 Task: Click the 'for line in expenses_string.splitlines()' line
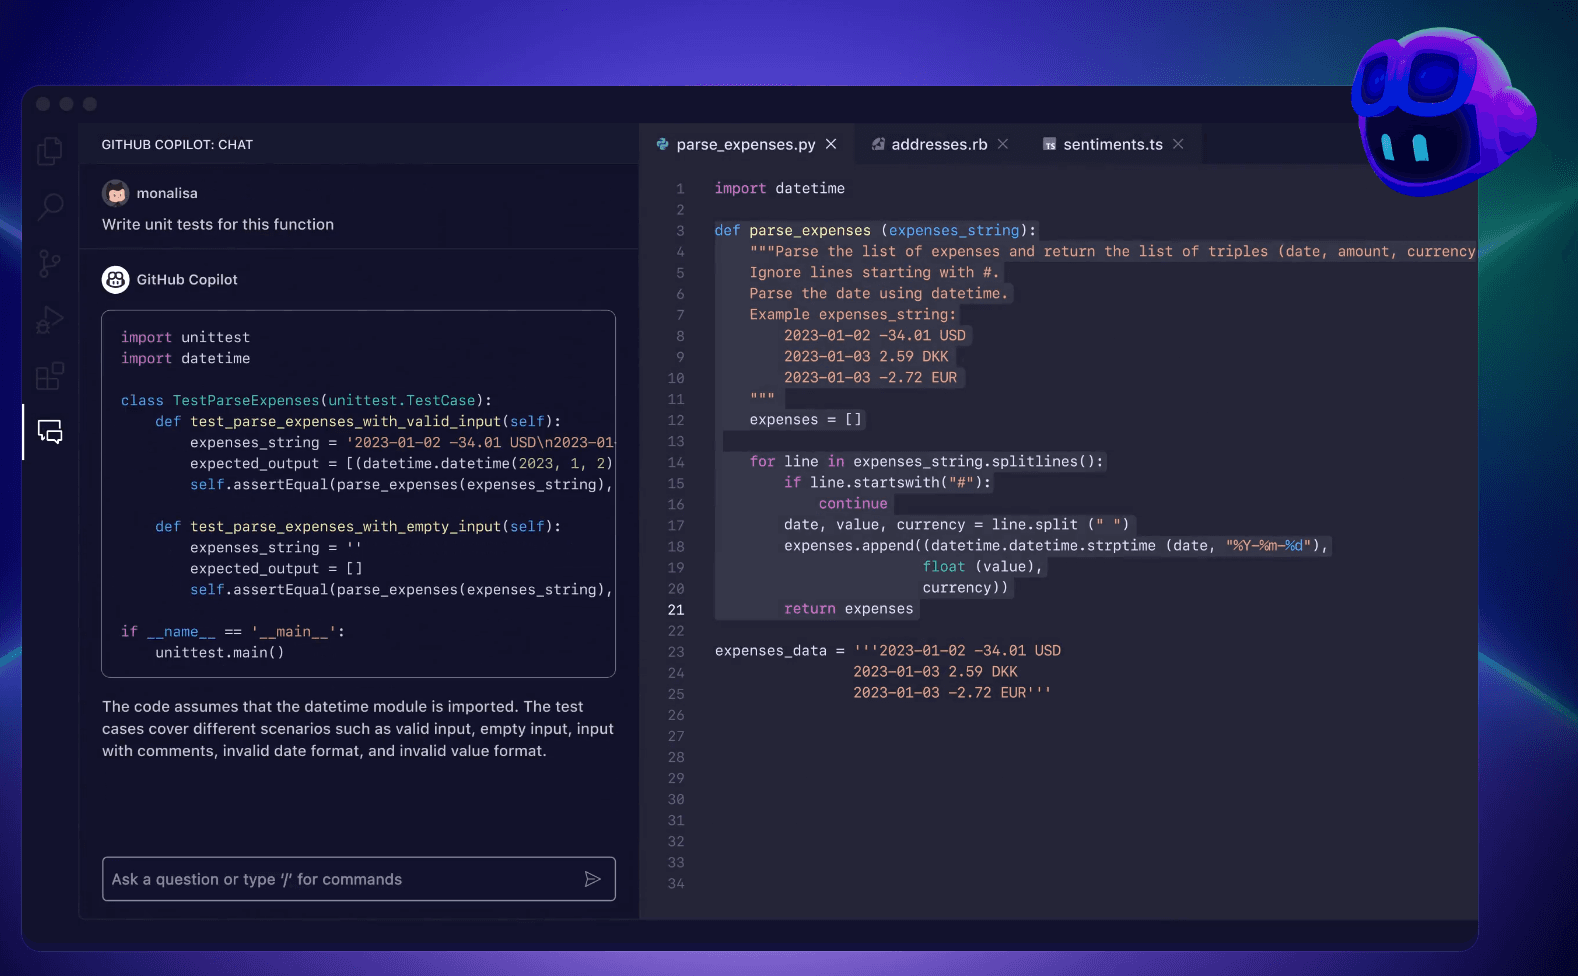926,461
